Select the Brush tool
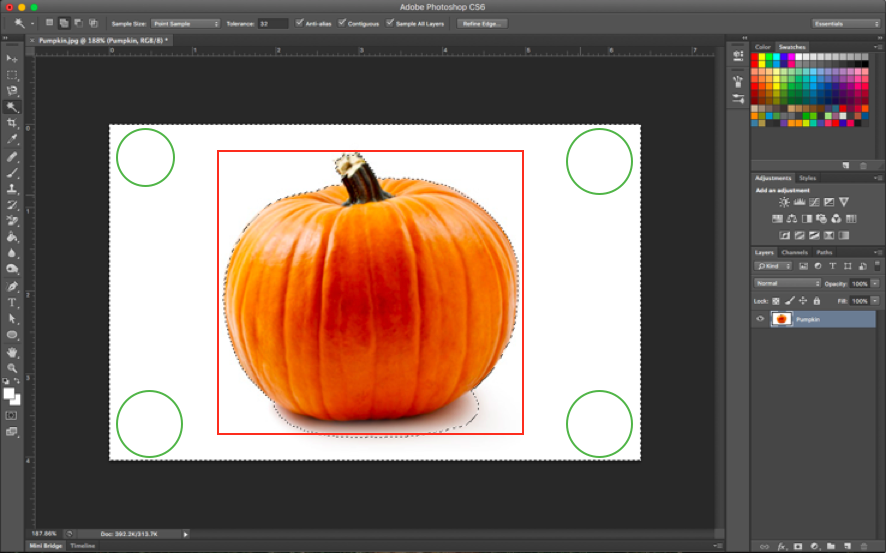 (12, 173)
